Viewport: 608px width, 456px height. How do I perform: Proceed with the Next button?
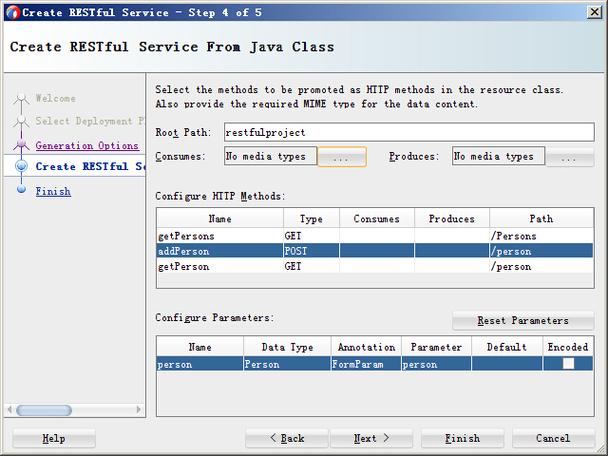371,439
